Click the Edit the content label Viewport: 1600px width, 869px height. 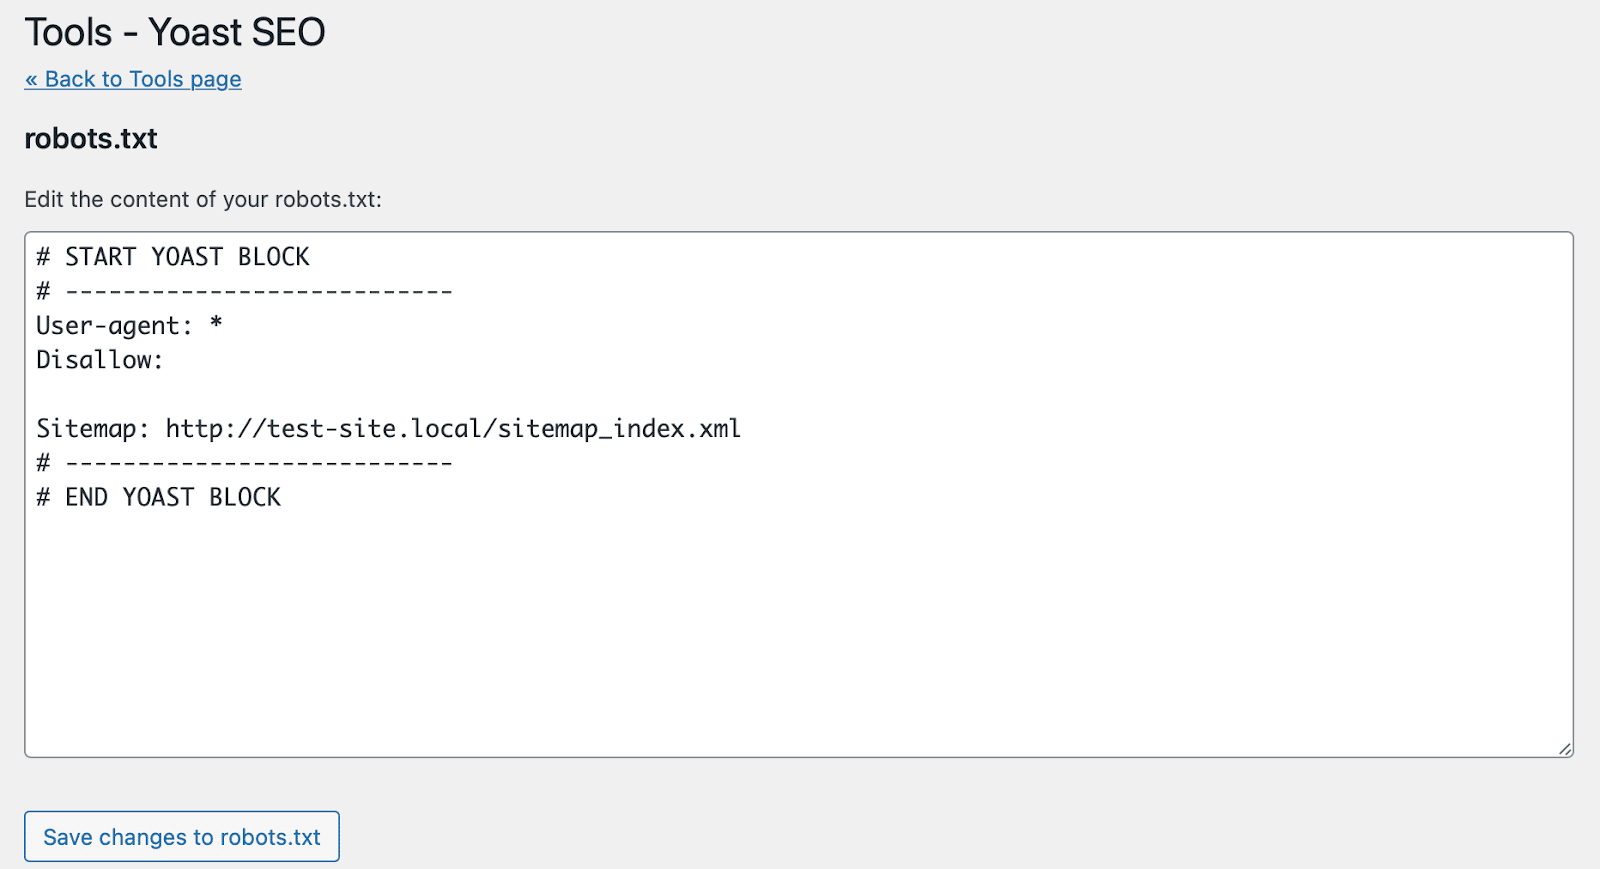[204, 199]
